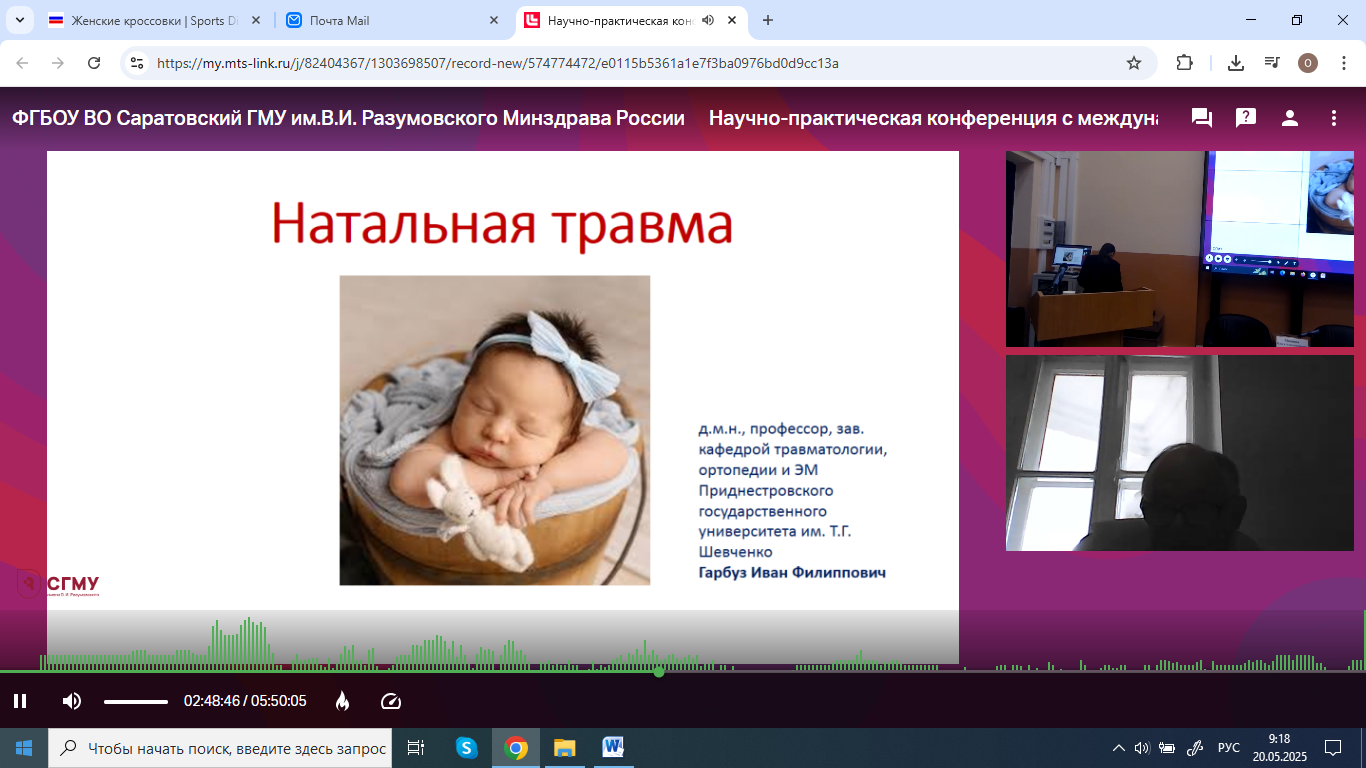View site information icon in address bar
Screen dimensions: 1366x768
(137, 63)
